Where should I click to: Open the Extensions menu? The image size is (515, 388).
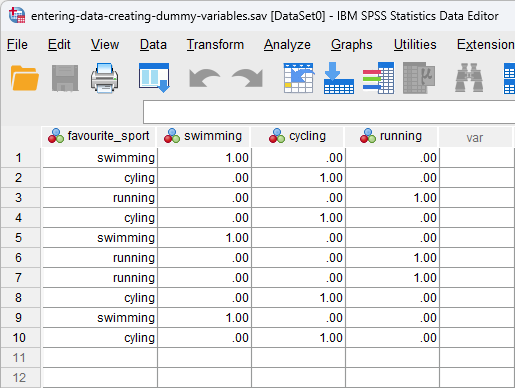pyautogui.click(x=486, y=45)
